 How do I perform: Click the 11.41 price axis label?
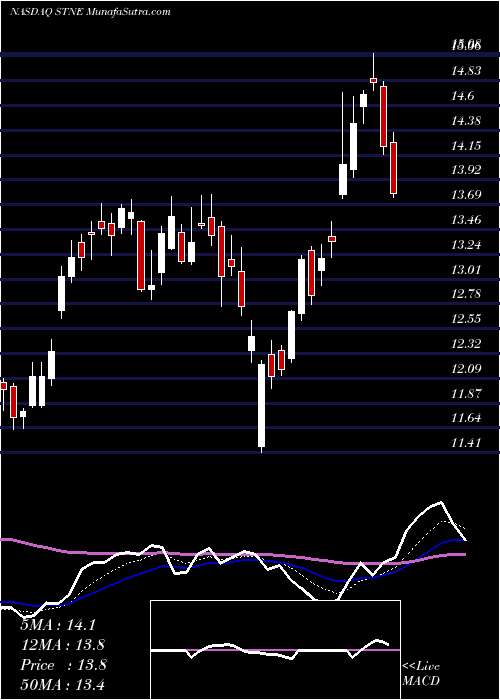(466, 443)
